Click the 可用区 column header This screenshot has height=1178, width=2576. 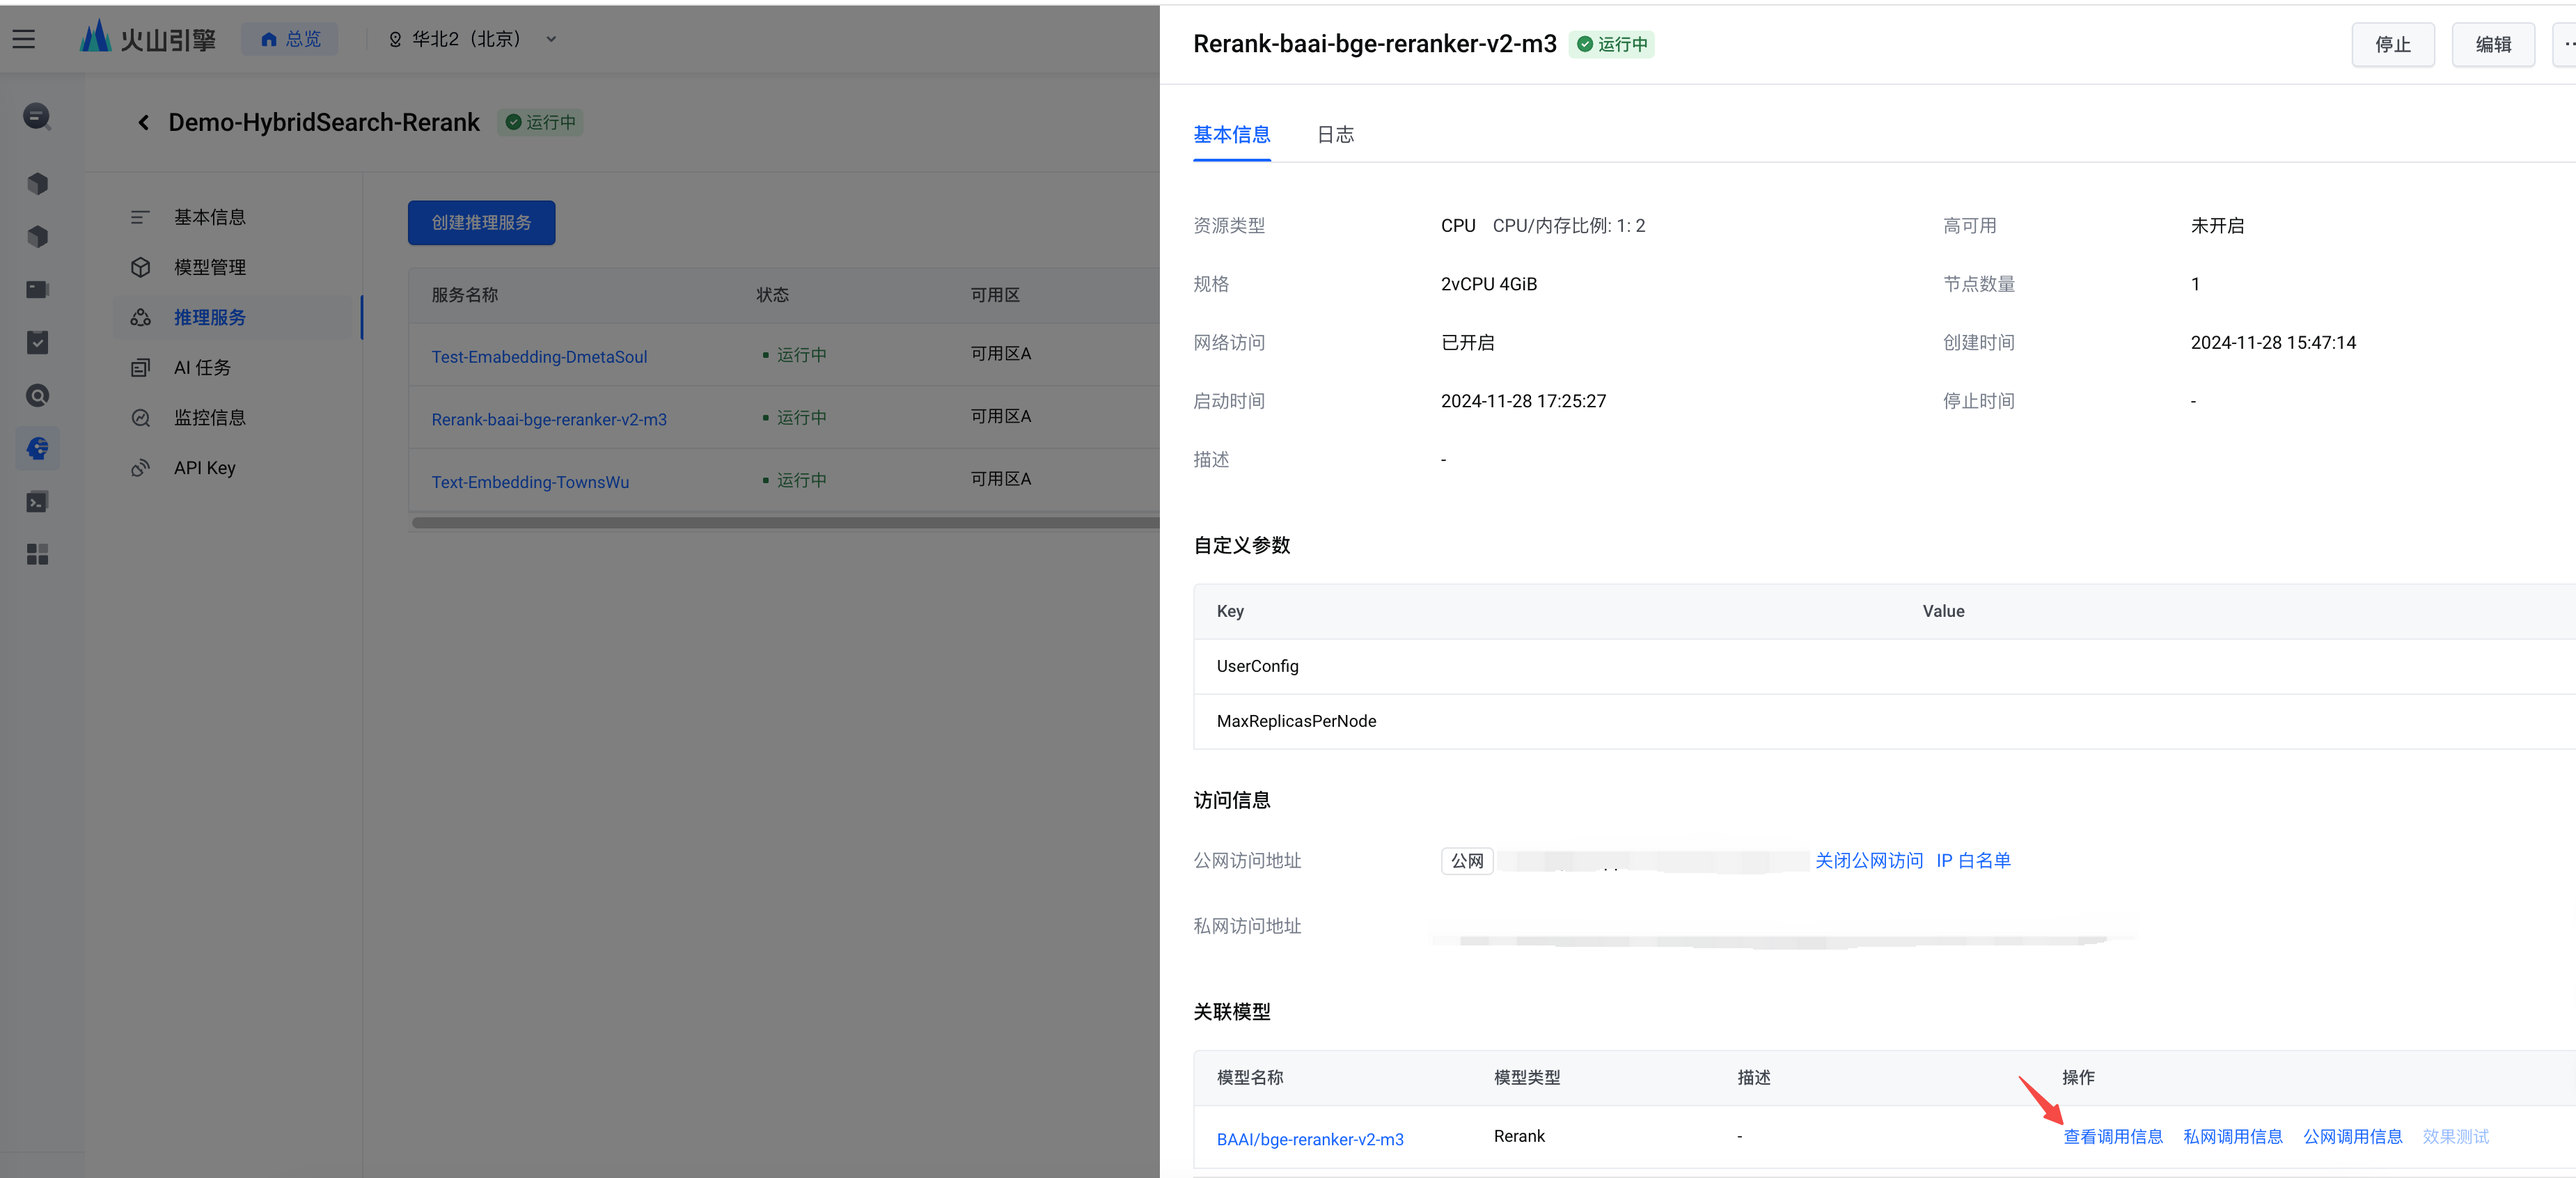click(x=995, y=294)
